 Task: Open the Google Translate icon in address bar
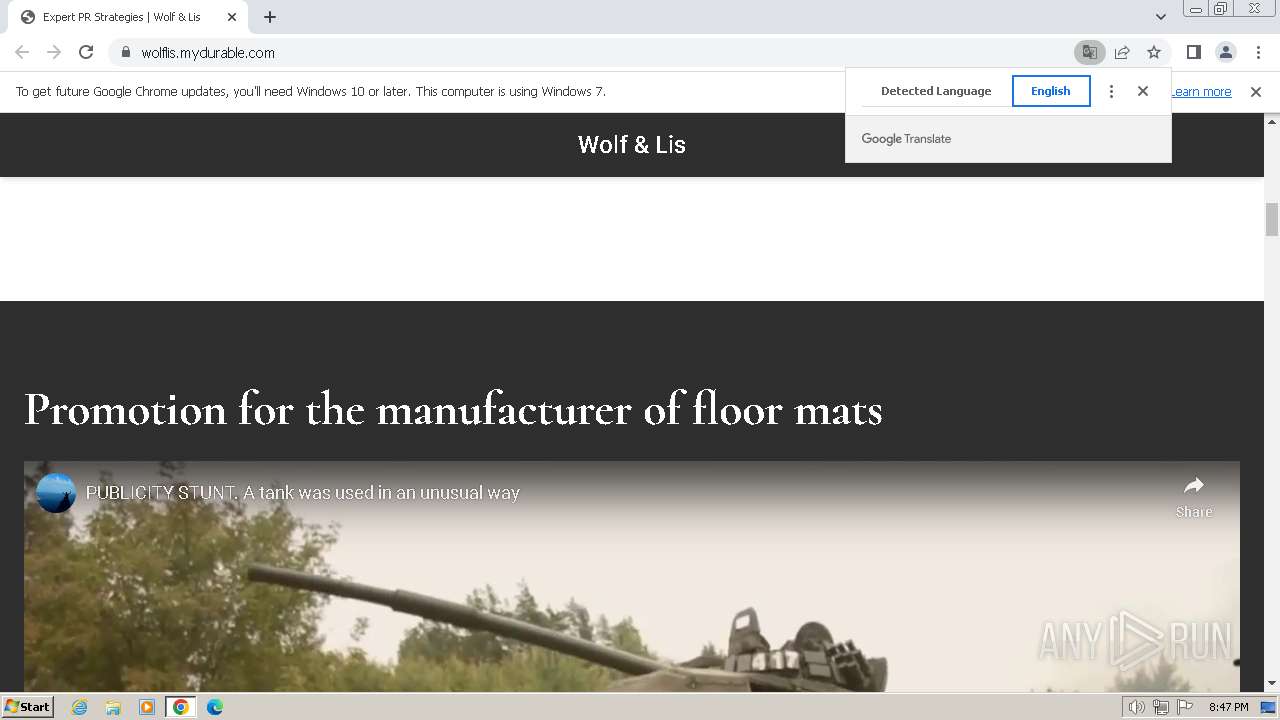coord(1089,52)
